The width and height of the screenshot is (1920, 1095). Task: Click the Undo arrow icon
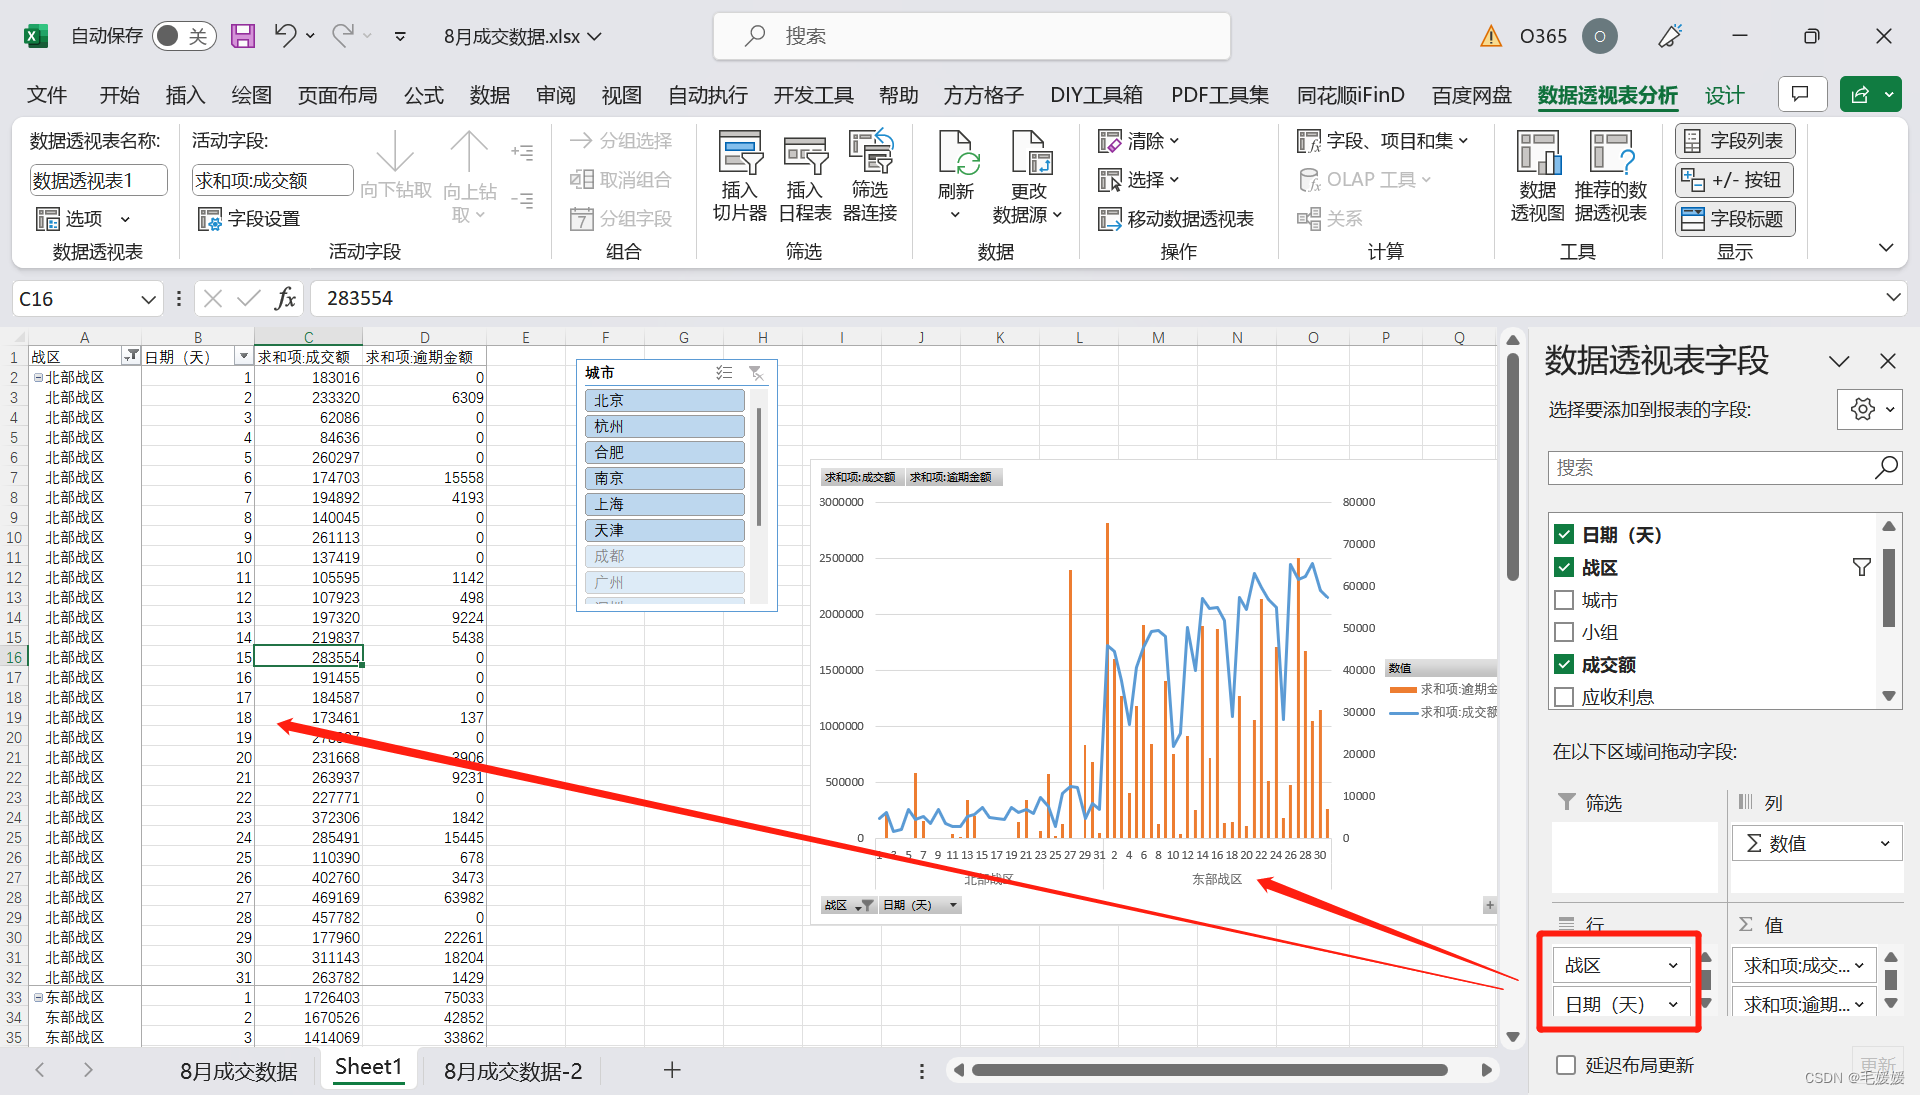click(x=285, y=36)
